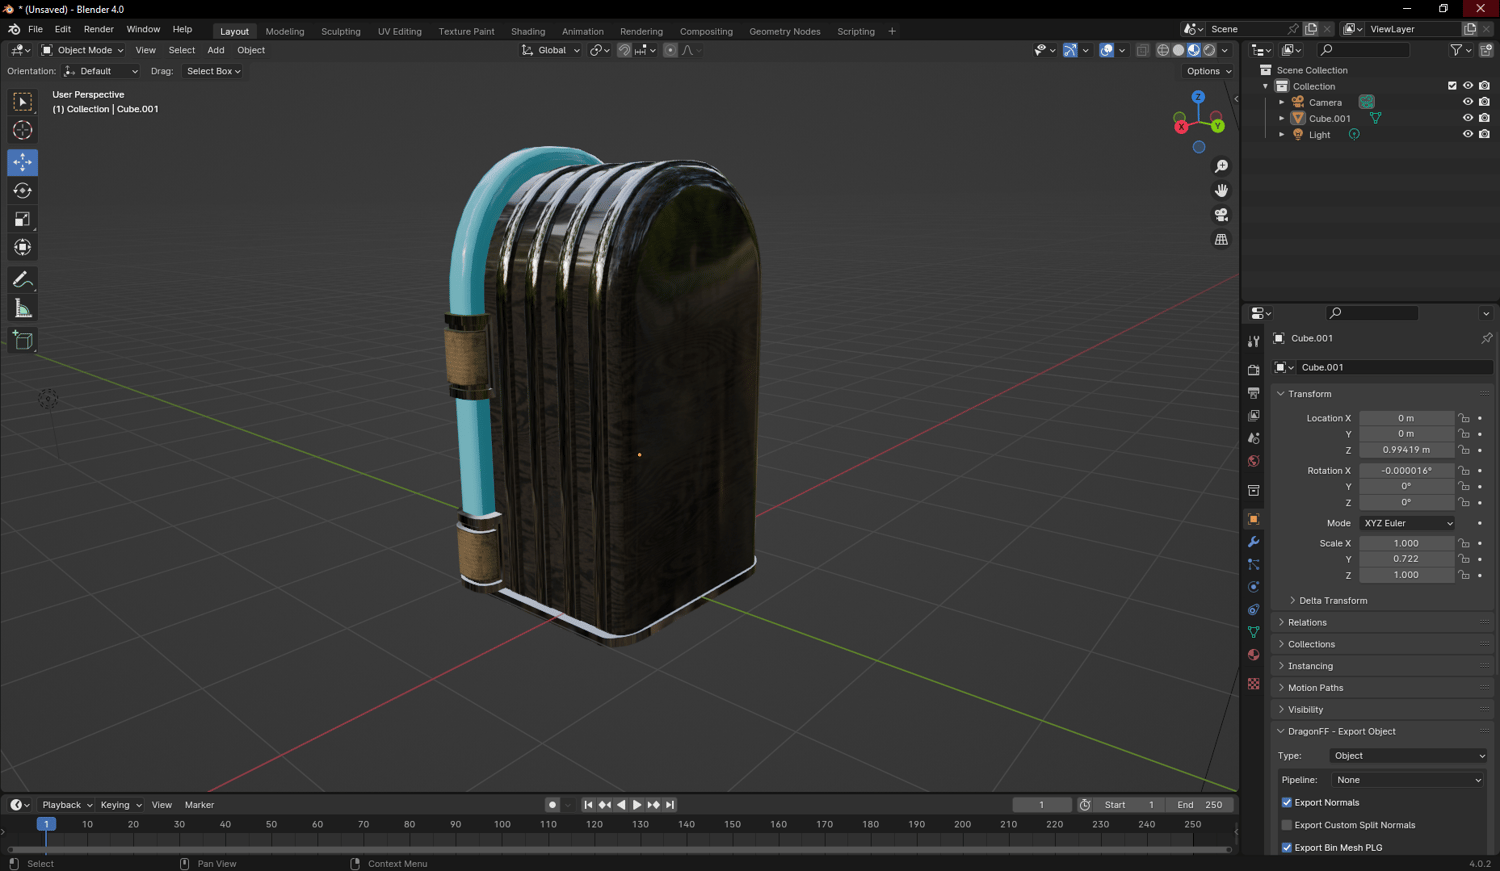Activate the Annotate pencil tool

coord(22,280)
